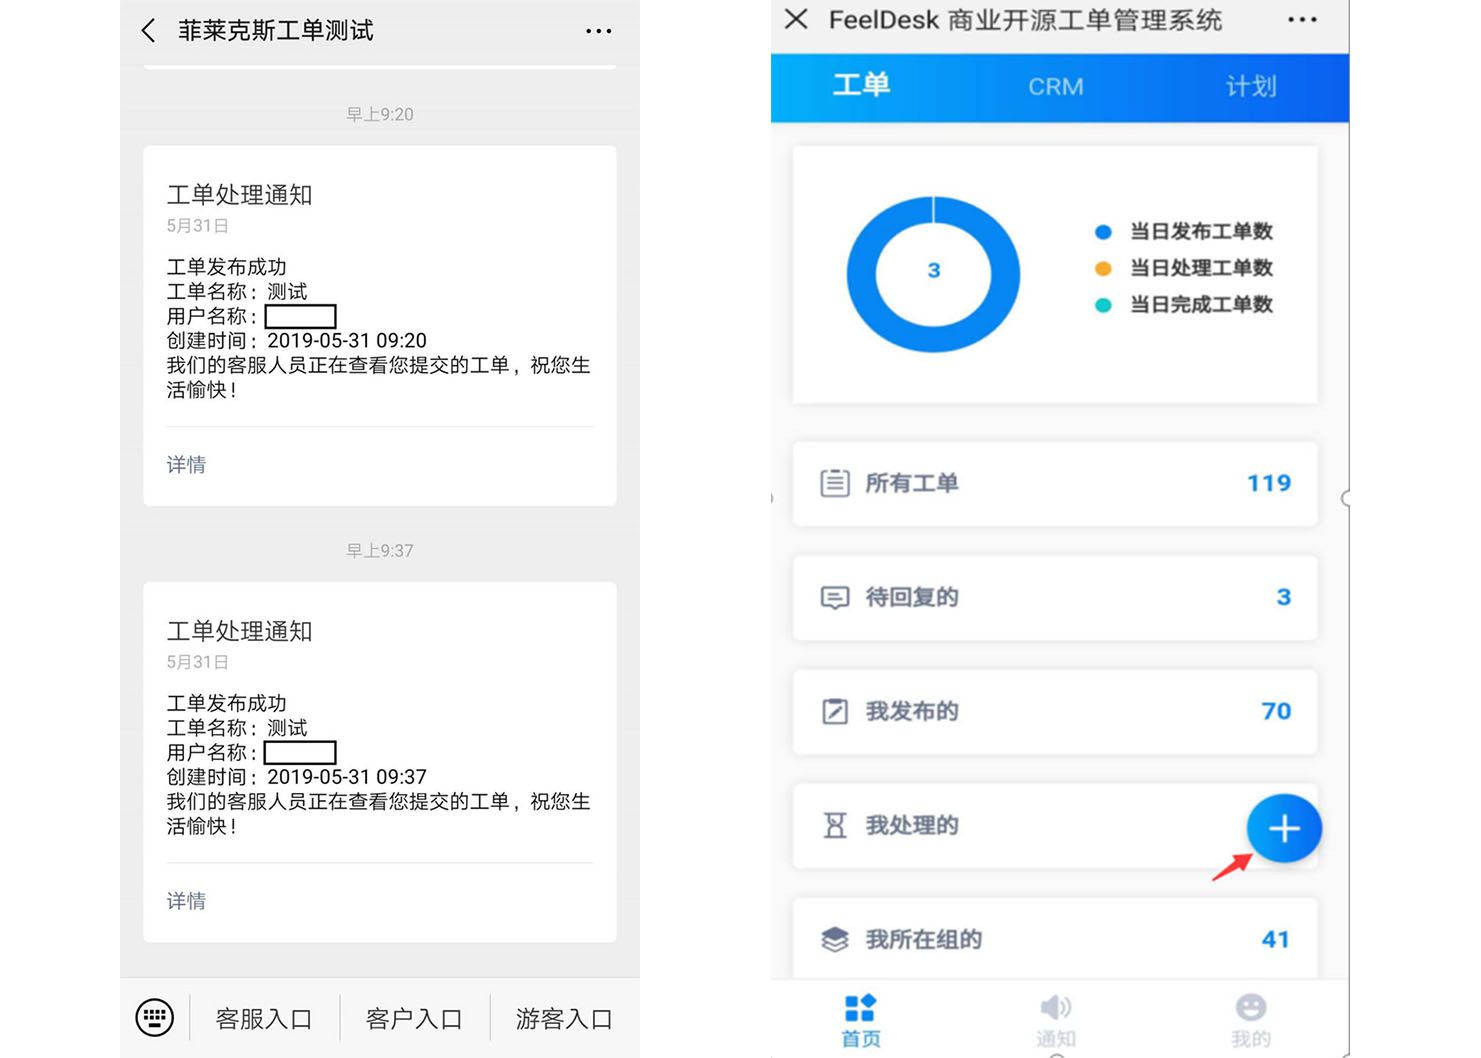Screen dimensions: 1481x1058
Task: Open FeelDesk page more options menu
Action: click(1301, 20)
